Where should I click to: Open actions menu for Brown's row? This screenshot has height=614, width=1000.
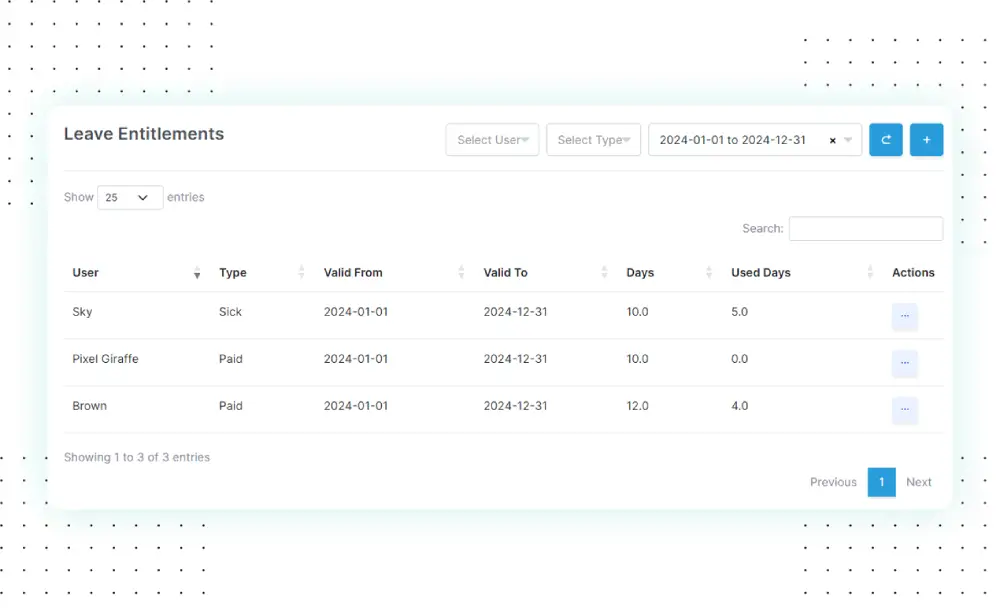(904, 410)
